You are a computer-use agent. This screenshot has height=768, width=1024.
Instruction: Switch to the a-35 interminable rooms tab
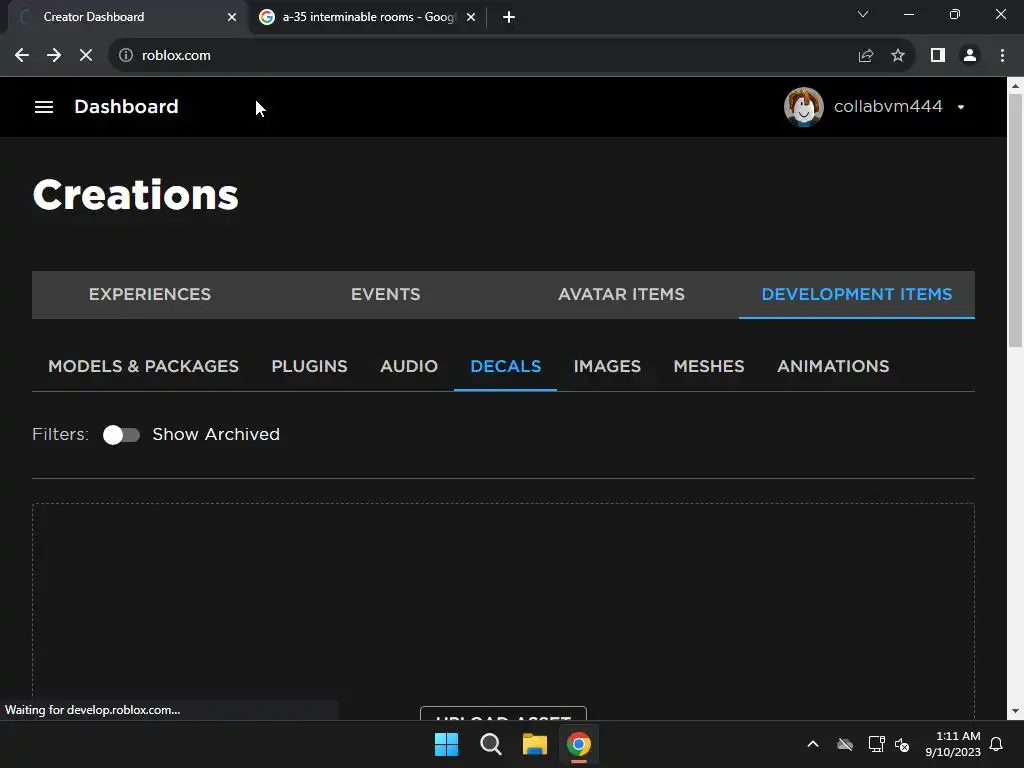point(368,17)
